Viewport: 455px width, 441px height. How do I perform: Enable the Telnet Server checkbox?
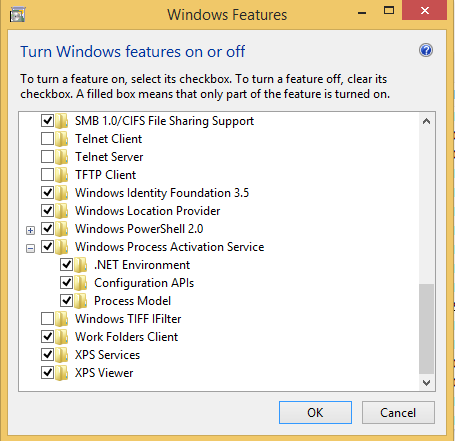coord(47,157)
